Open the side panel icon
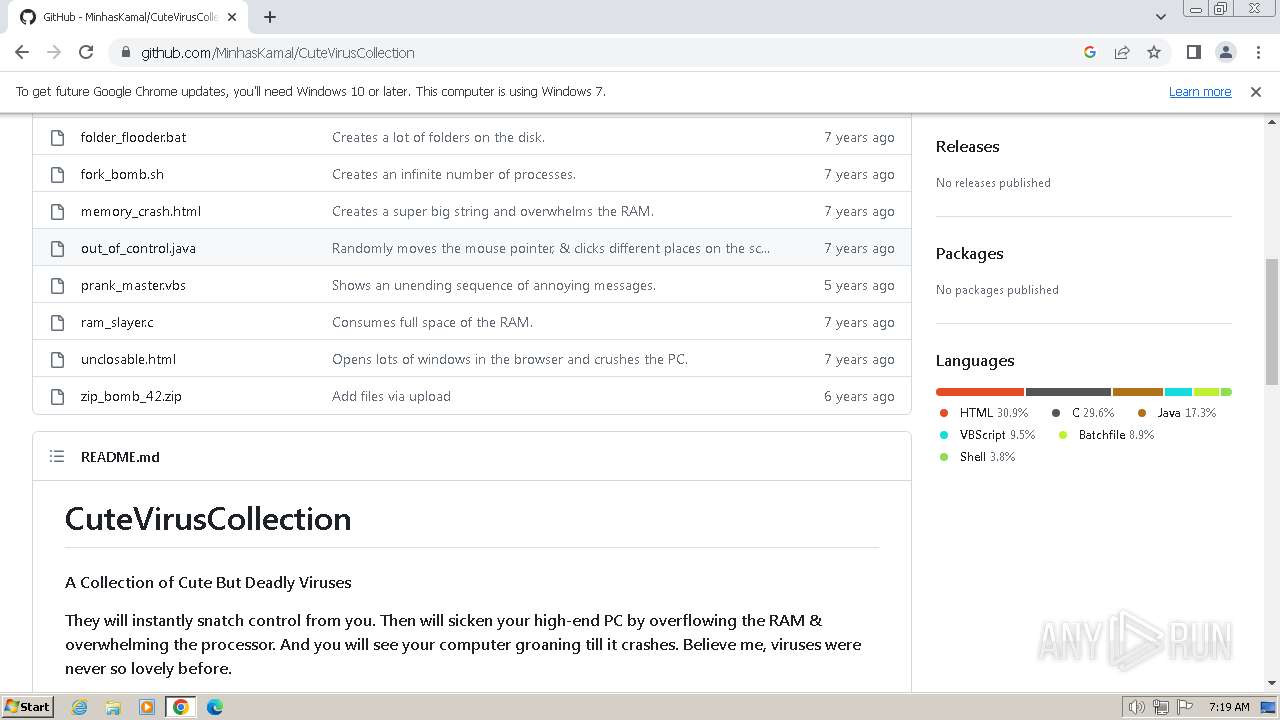 [x=1194, y=52]
